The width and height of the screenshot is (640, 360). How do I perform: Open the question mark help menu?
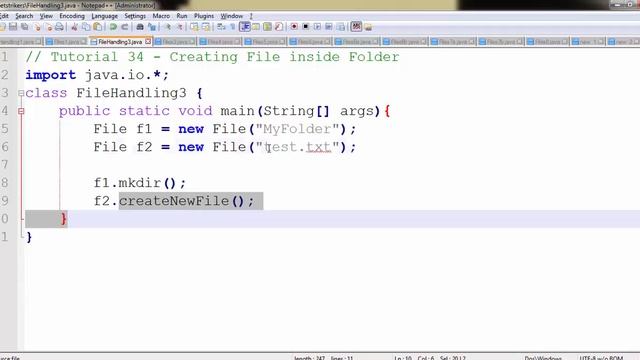251,16
